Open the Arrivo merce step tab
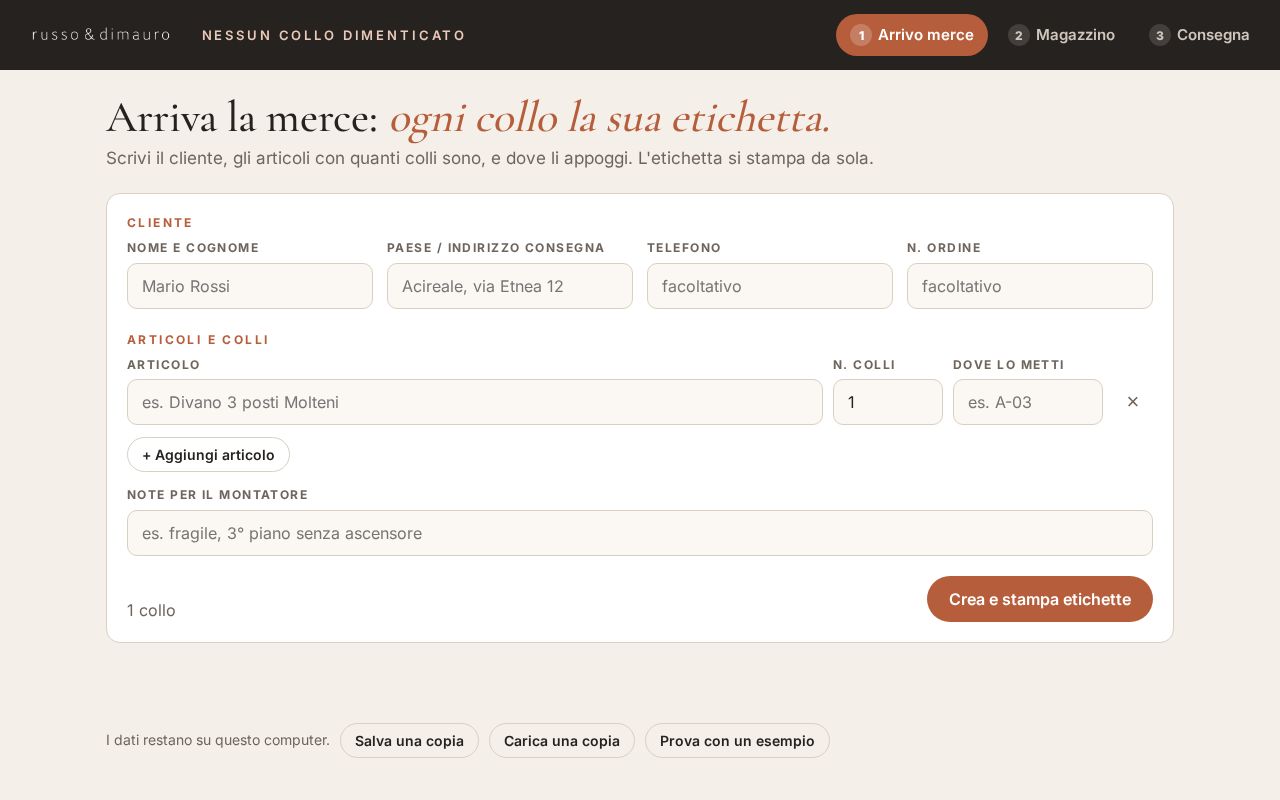 [x=912, y=35]
